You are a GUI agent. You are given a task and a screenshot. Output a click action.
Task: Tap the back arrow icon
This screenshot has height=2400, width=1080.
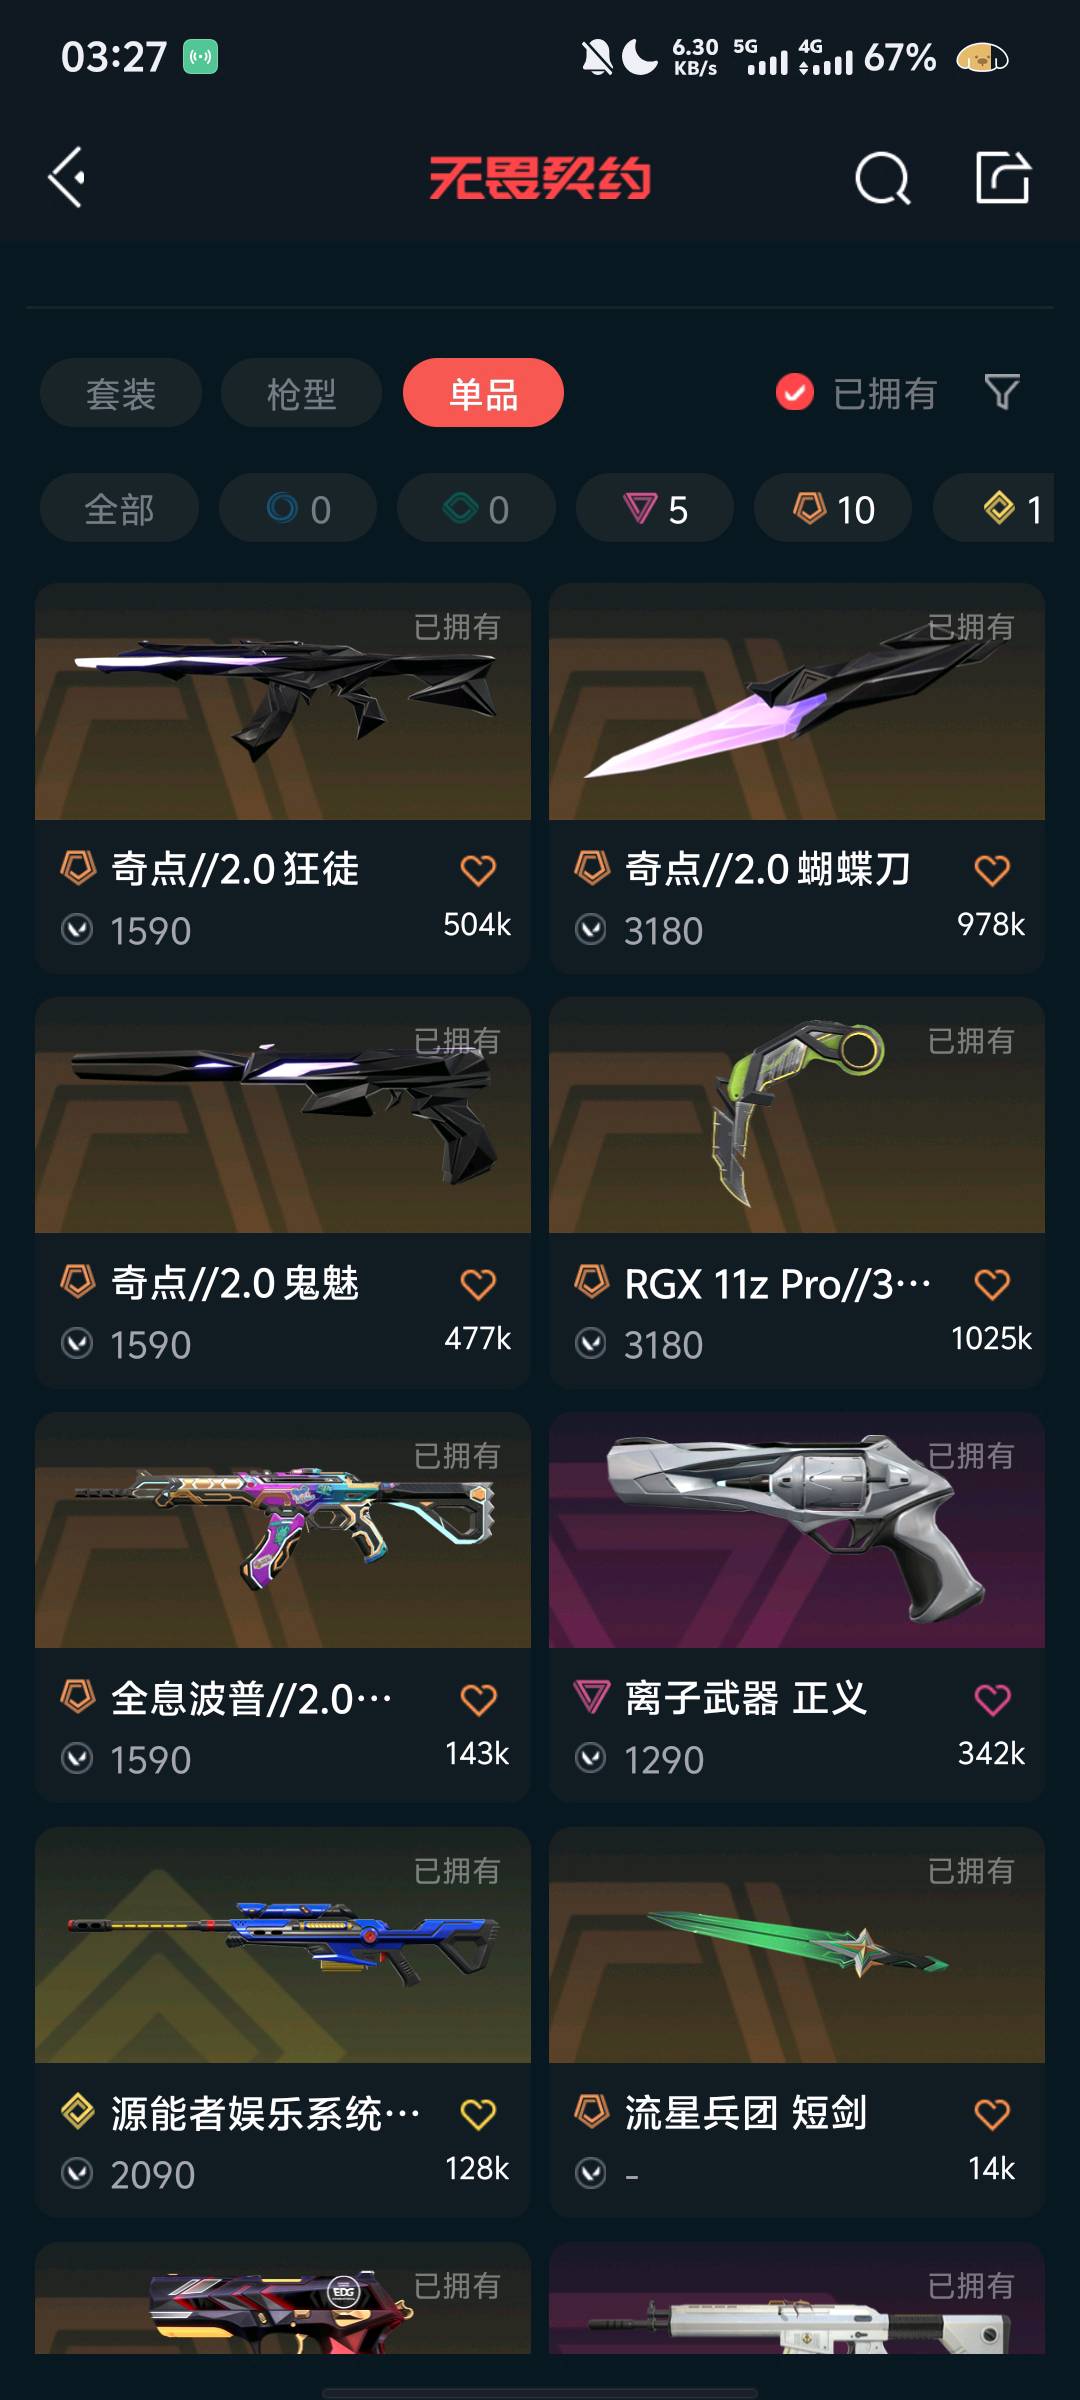tap(66, 178)
